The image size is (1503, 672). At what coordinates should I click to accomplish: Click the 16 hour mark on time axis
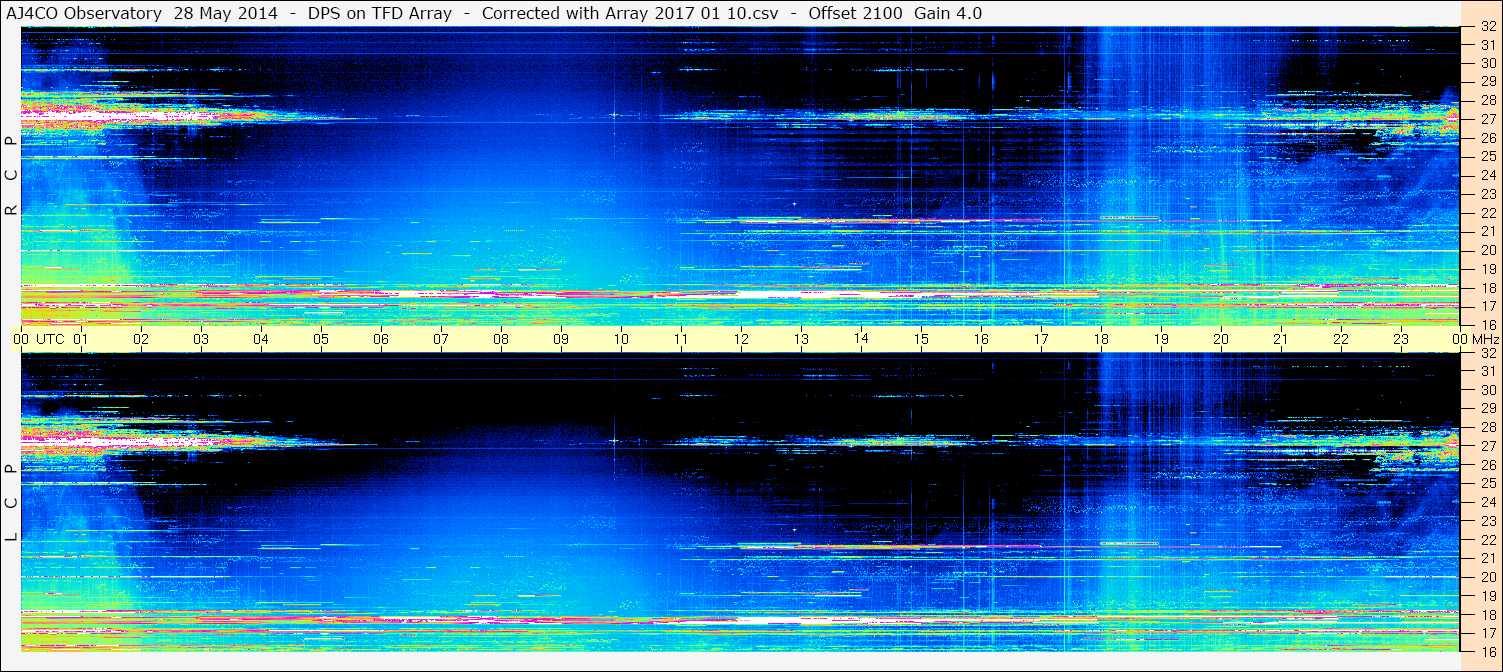click(981, 339)
